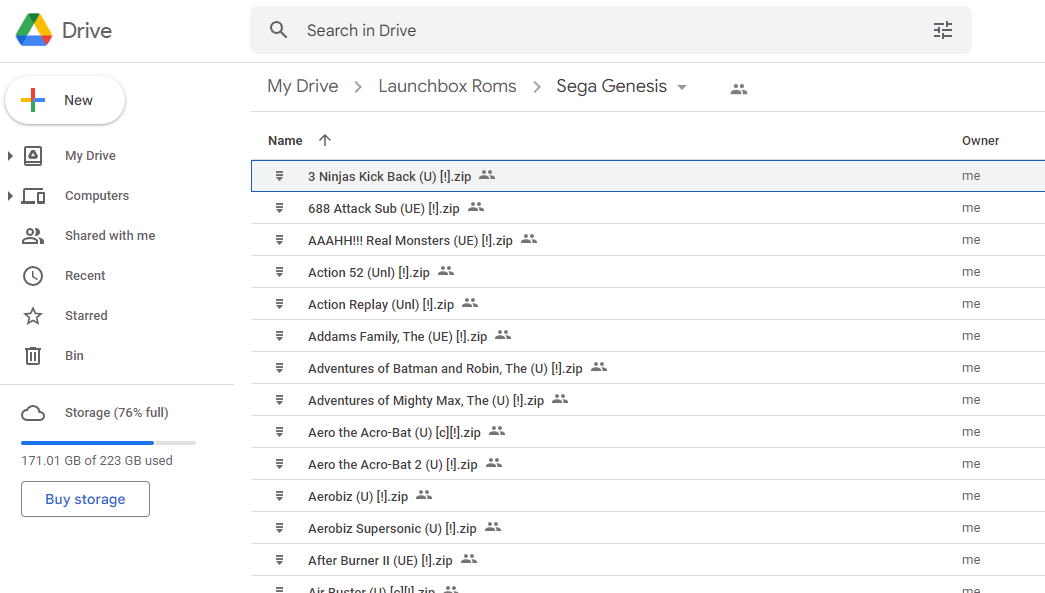Image resolution: width=1045 pixels, height=593 pixels.
Task: Click Storage (76% full) link
Action: pos(117,413)
